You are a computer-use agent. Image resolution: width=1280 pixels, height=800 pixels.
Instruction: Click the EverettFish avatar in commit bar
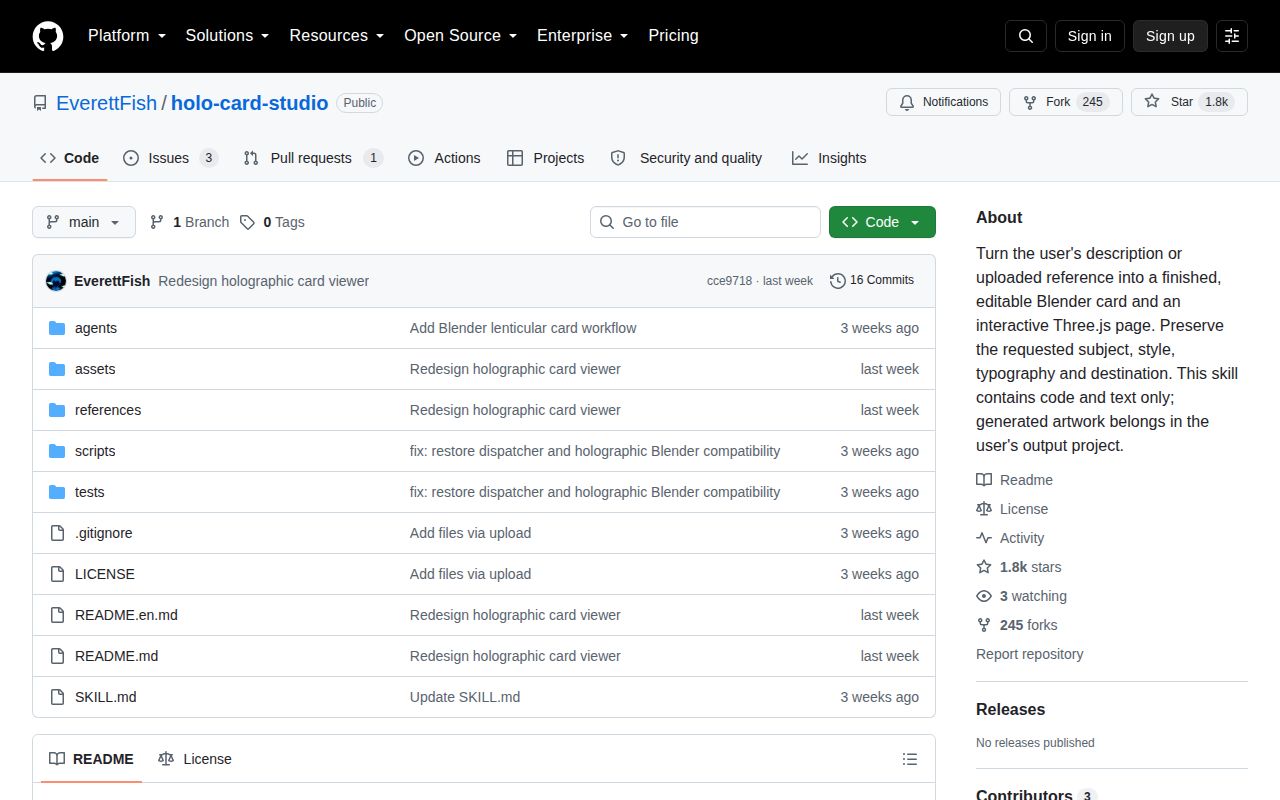56,281
